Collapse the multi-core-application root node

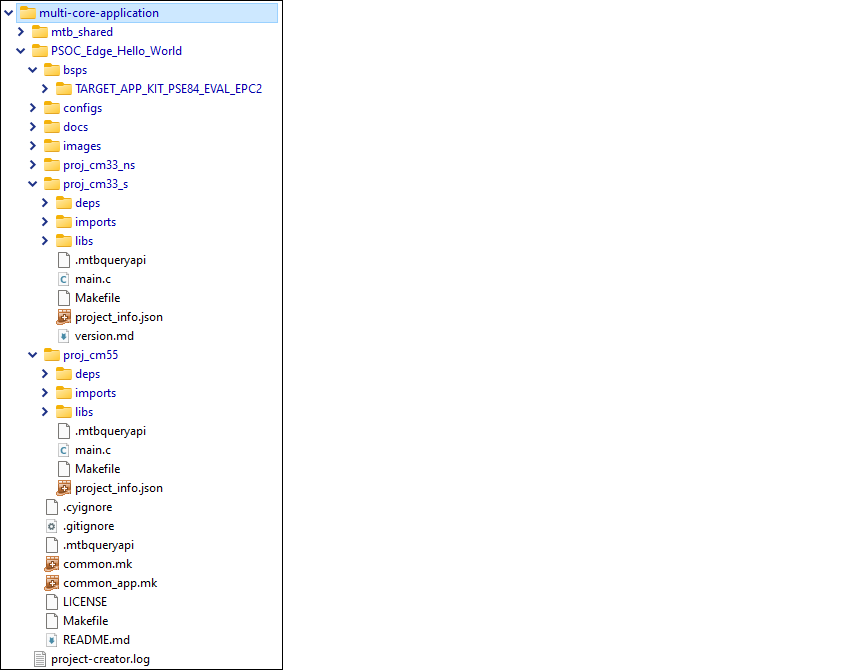(9, 13)
